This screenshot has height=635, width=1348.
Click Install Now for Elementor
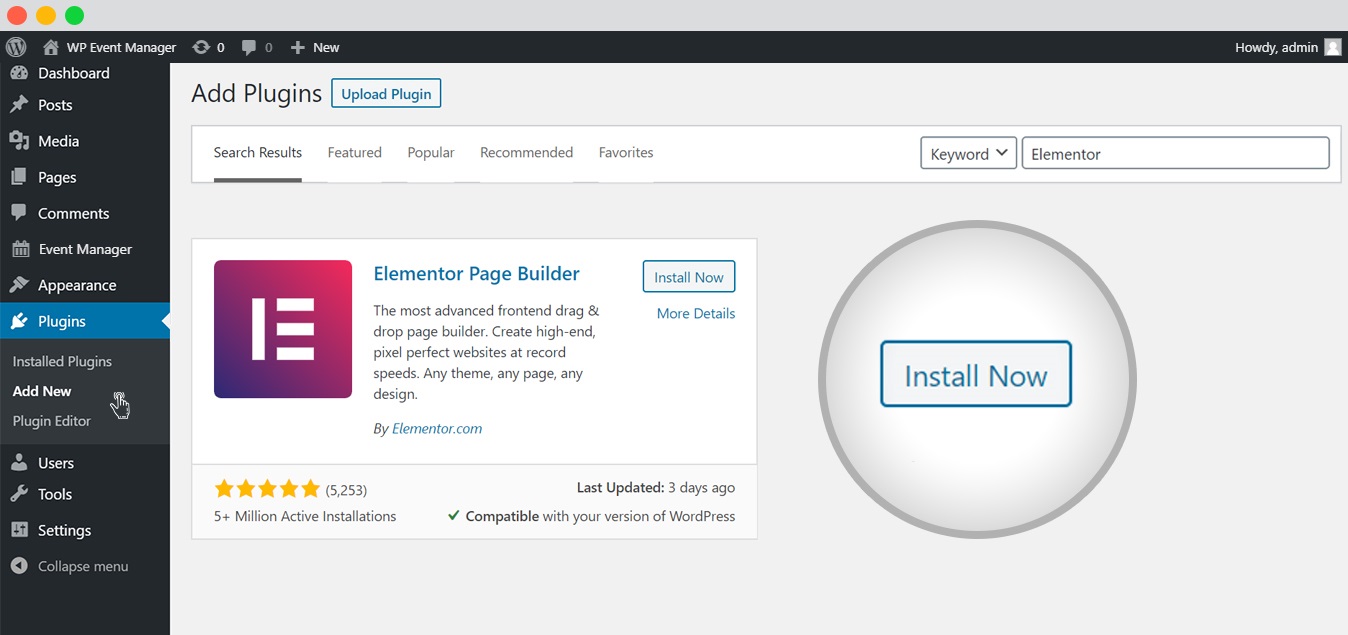tap(689, 277)
